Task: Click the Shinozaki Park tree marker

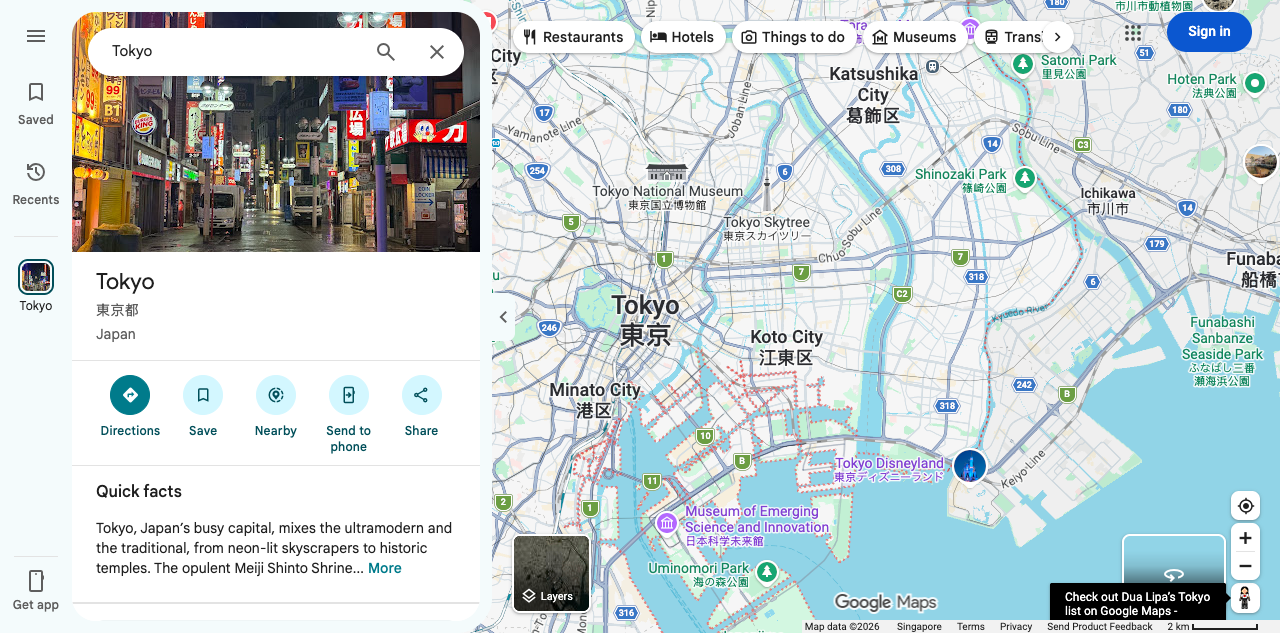Action: (1024, 178)
